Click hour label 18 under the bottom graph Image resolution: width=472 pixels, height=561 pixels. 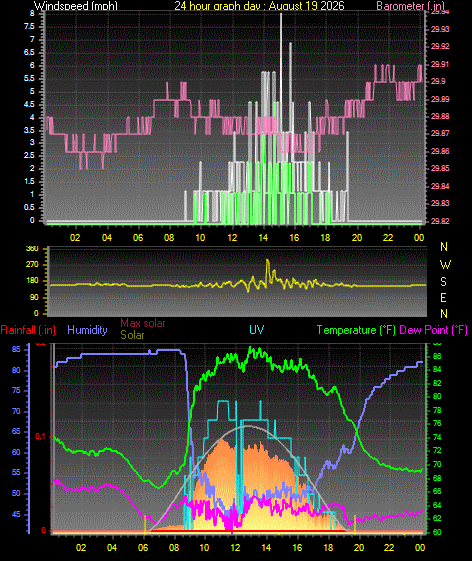(328, 548)
